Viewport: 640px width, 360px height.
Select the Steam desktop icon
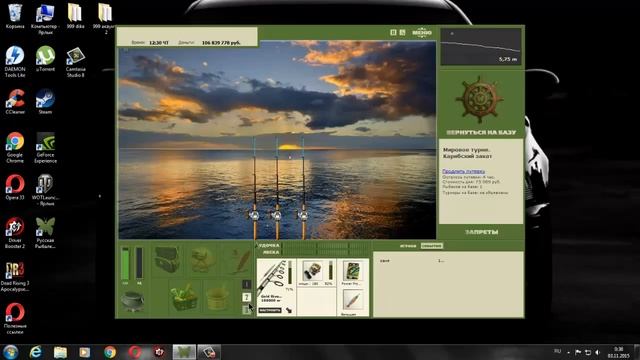45,102
